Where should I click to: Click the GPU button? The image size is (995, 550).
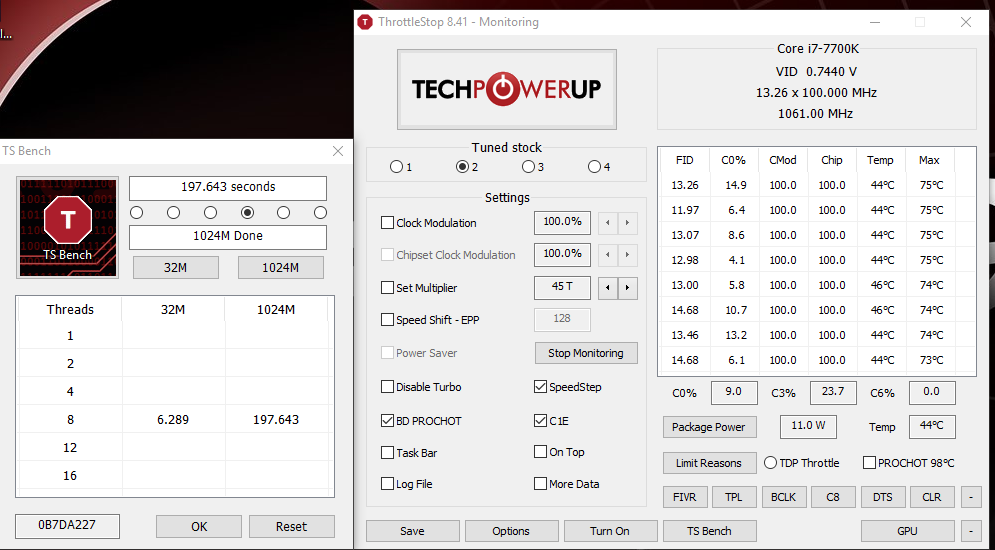pyautogui.click(x=907, y=531)
